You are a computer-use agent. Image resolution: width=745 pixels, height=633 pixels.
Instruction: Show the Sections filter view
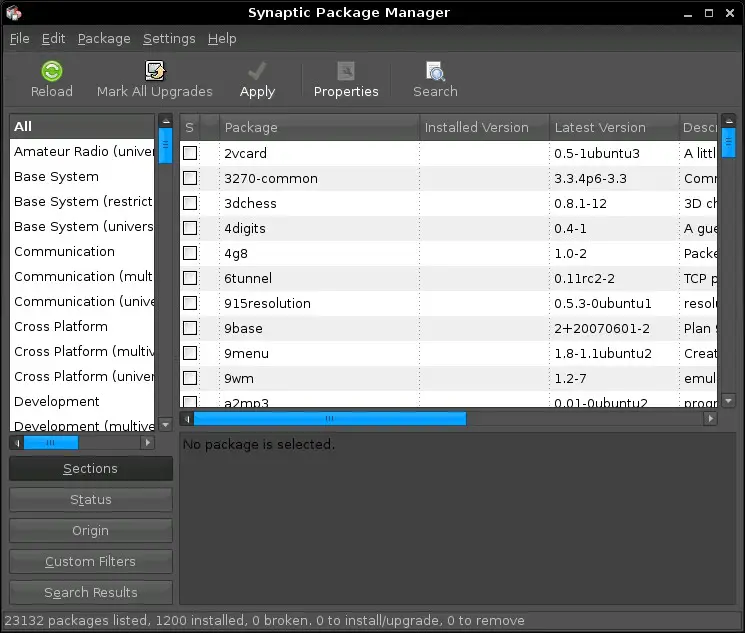coord(91,469)
